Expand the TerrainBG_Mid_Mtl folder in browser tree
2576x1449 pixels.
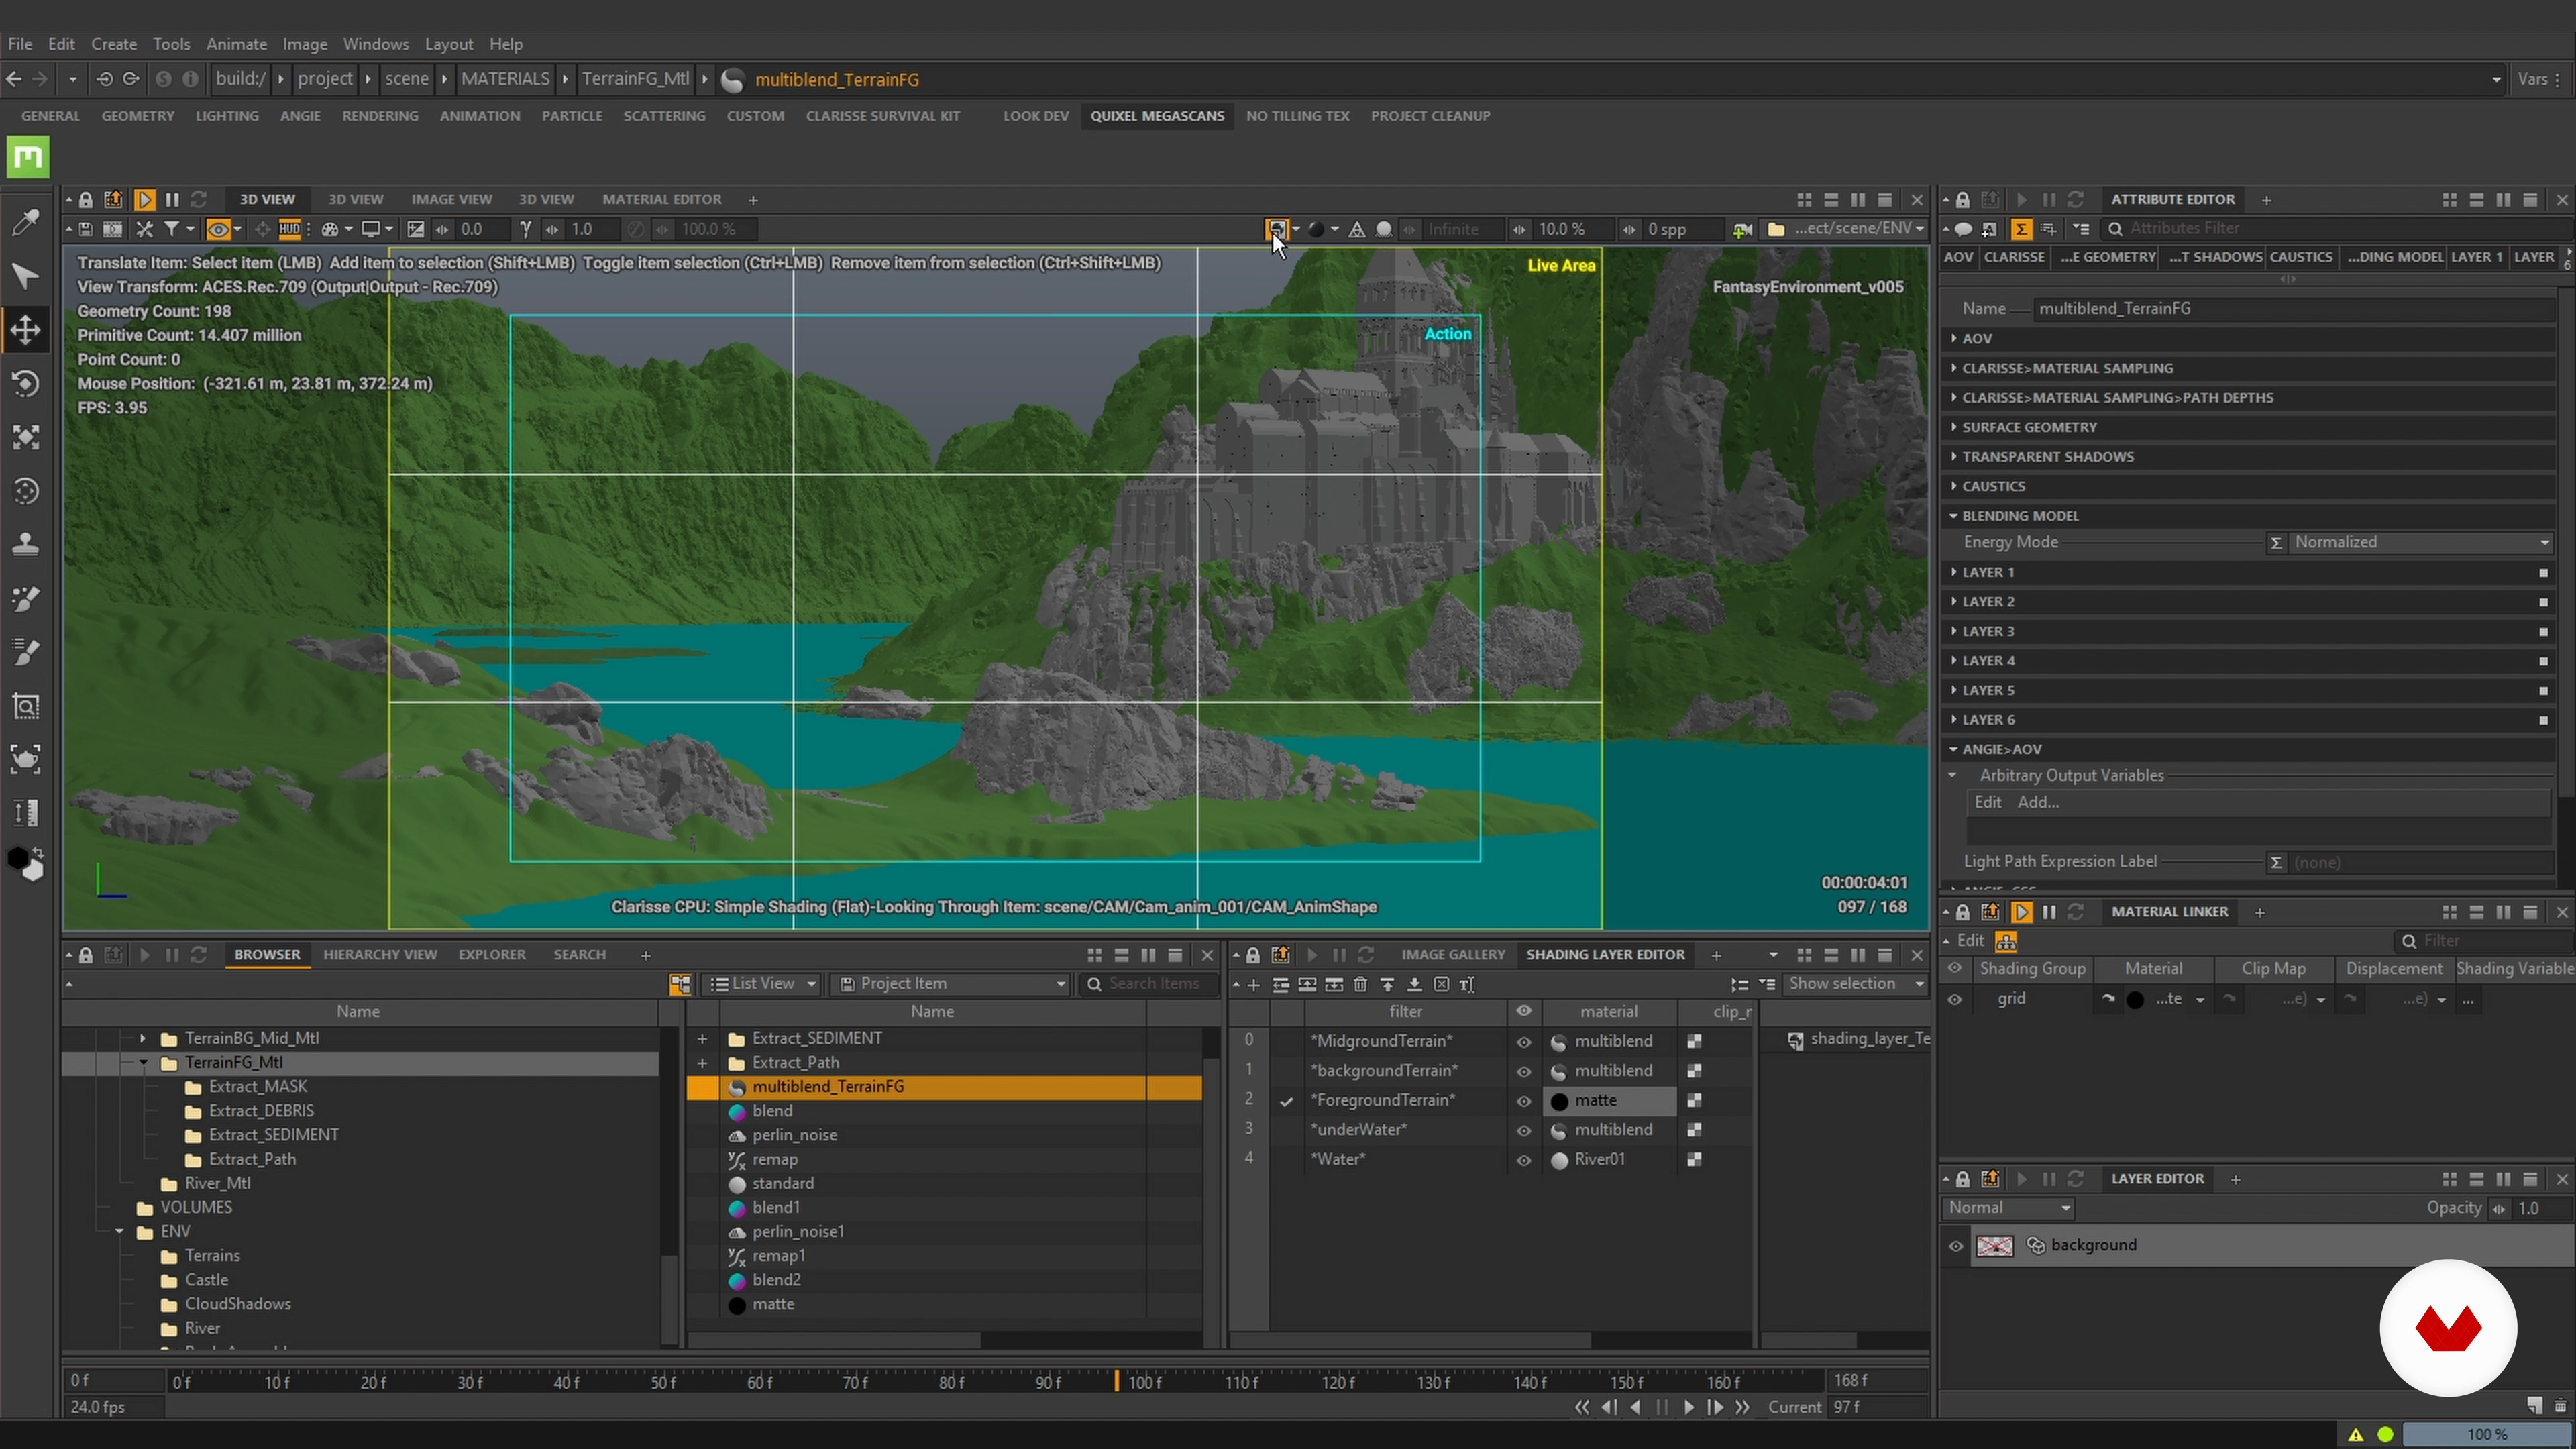143,1038
